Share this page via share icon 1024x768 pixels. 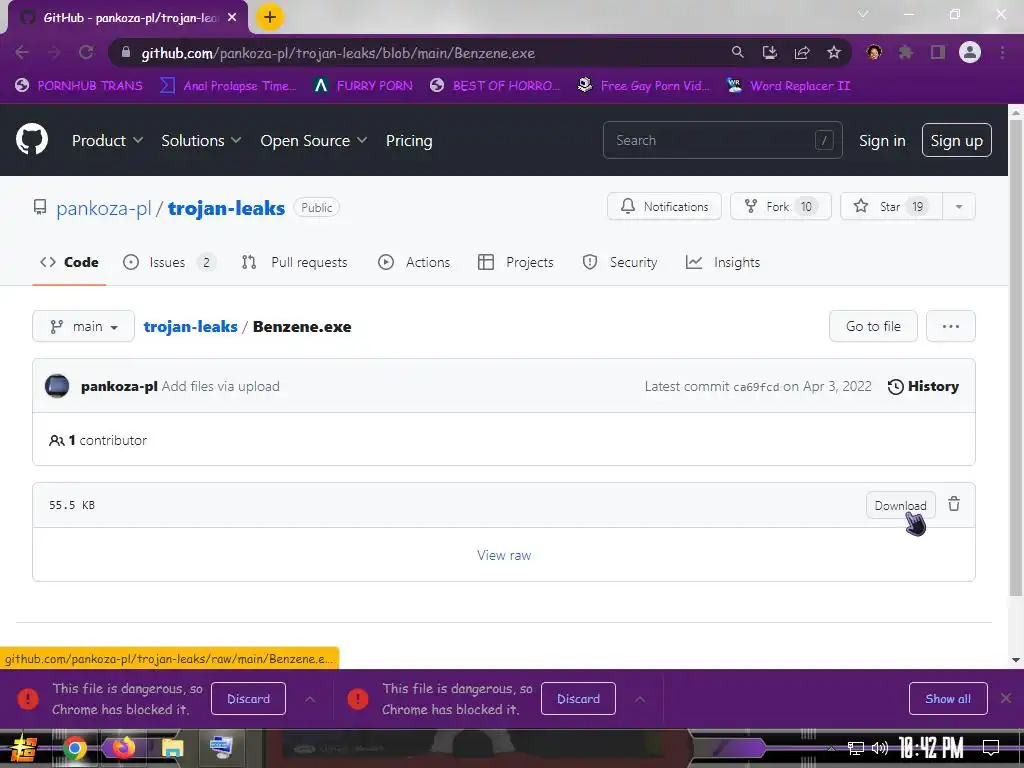pyautogui.click(x=802, y=52)
